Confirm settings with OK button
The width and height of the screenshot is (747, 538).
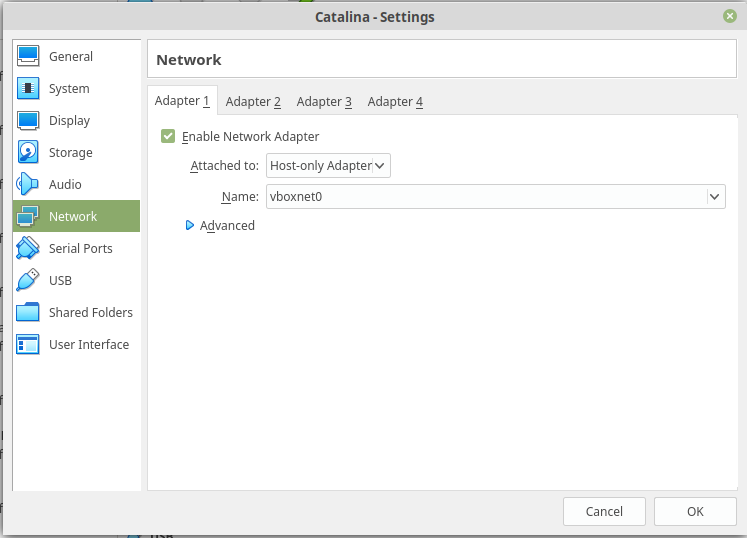[695, 511]
